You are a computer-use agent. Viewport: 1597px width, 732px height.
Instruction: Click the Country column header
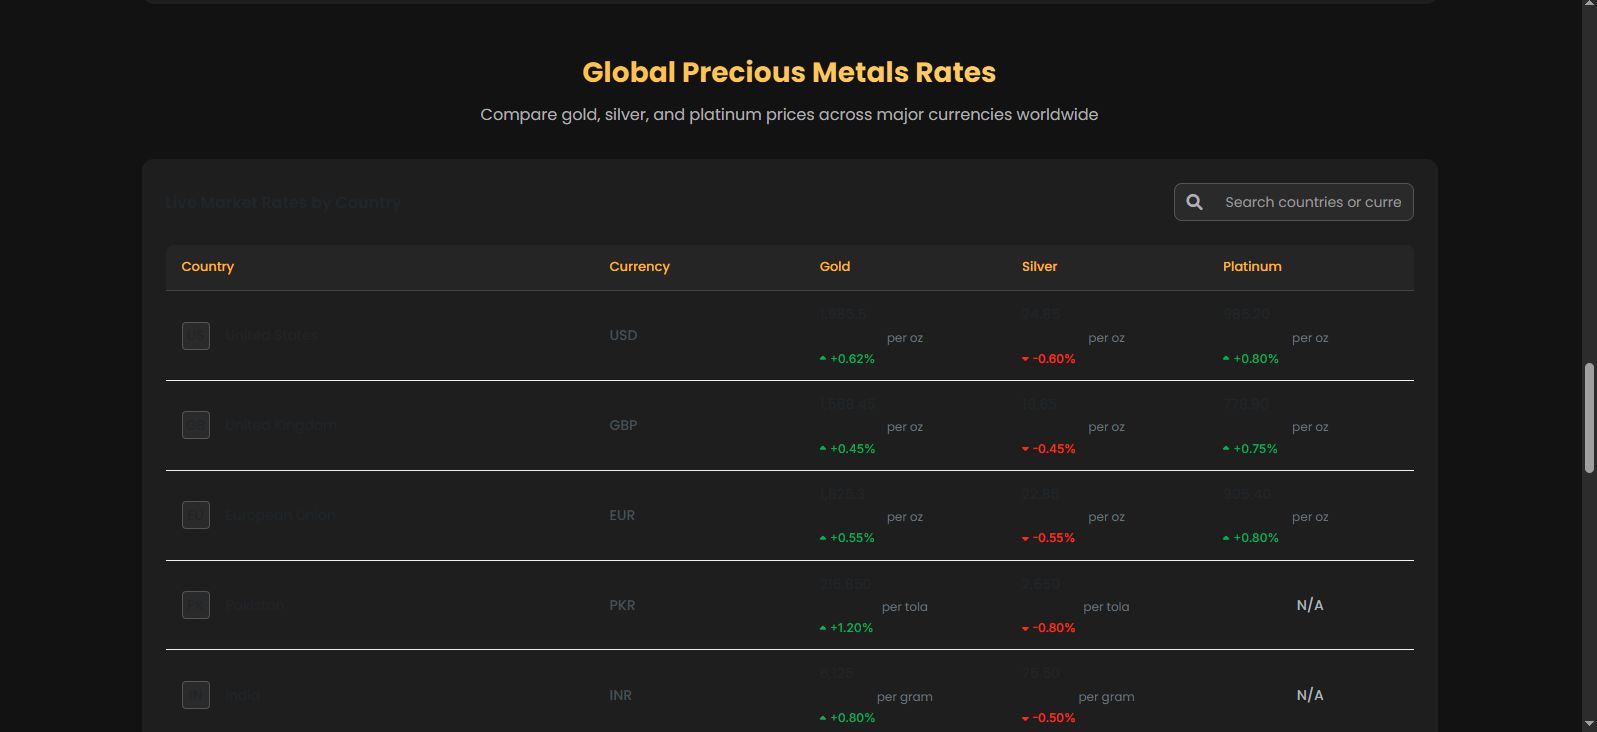point(207,267)
